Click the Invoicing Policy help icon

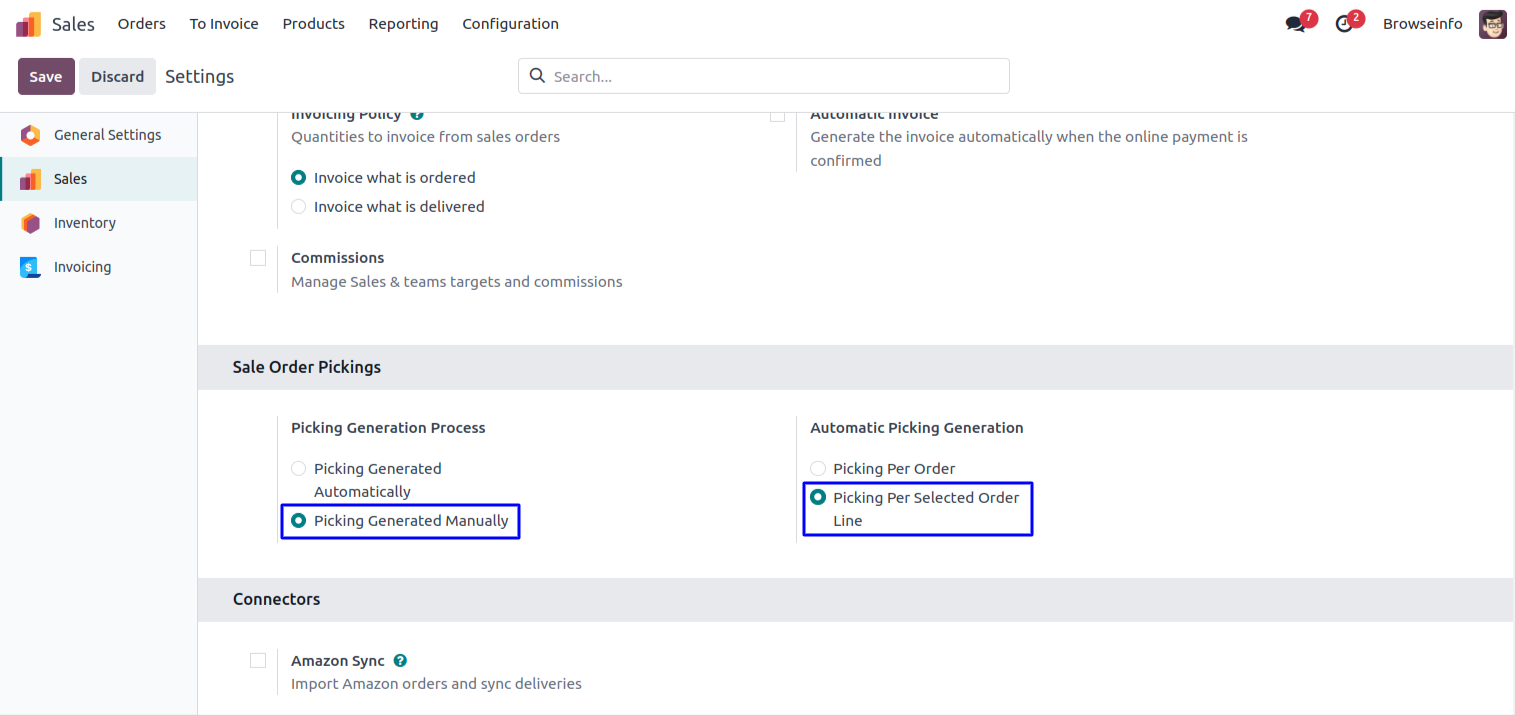coord(417,115)
